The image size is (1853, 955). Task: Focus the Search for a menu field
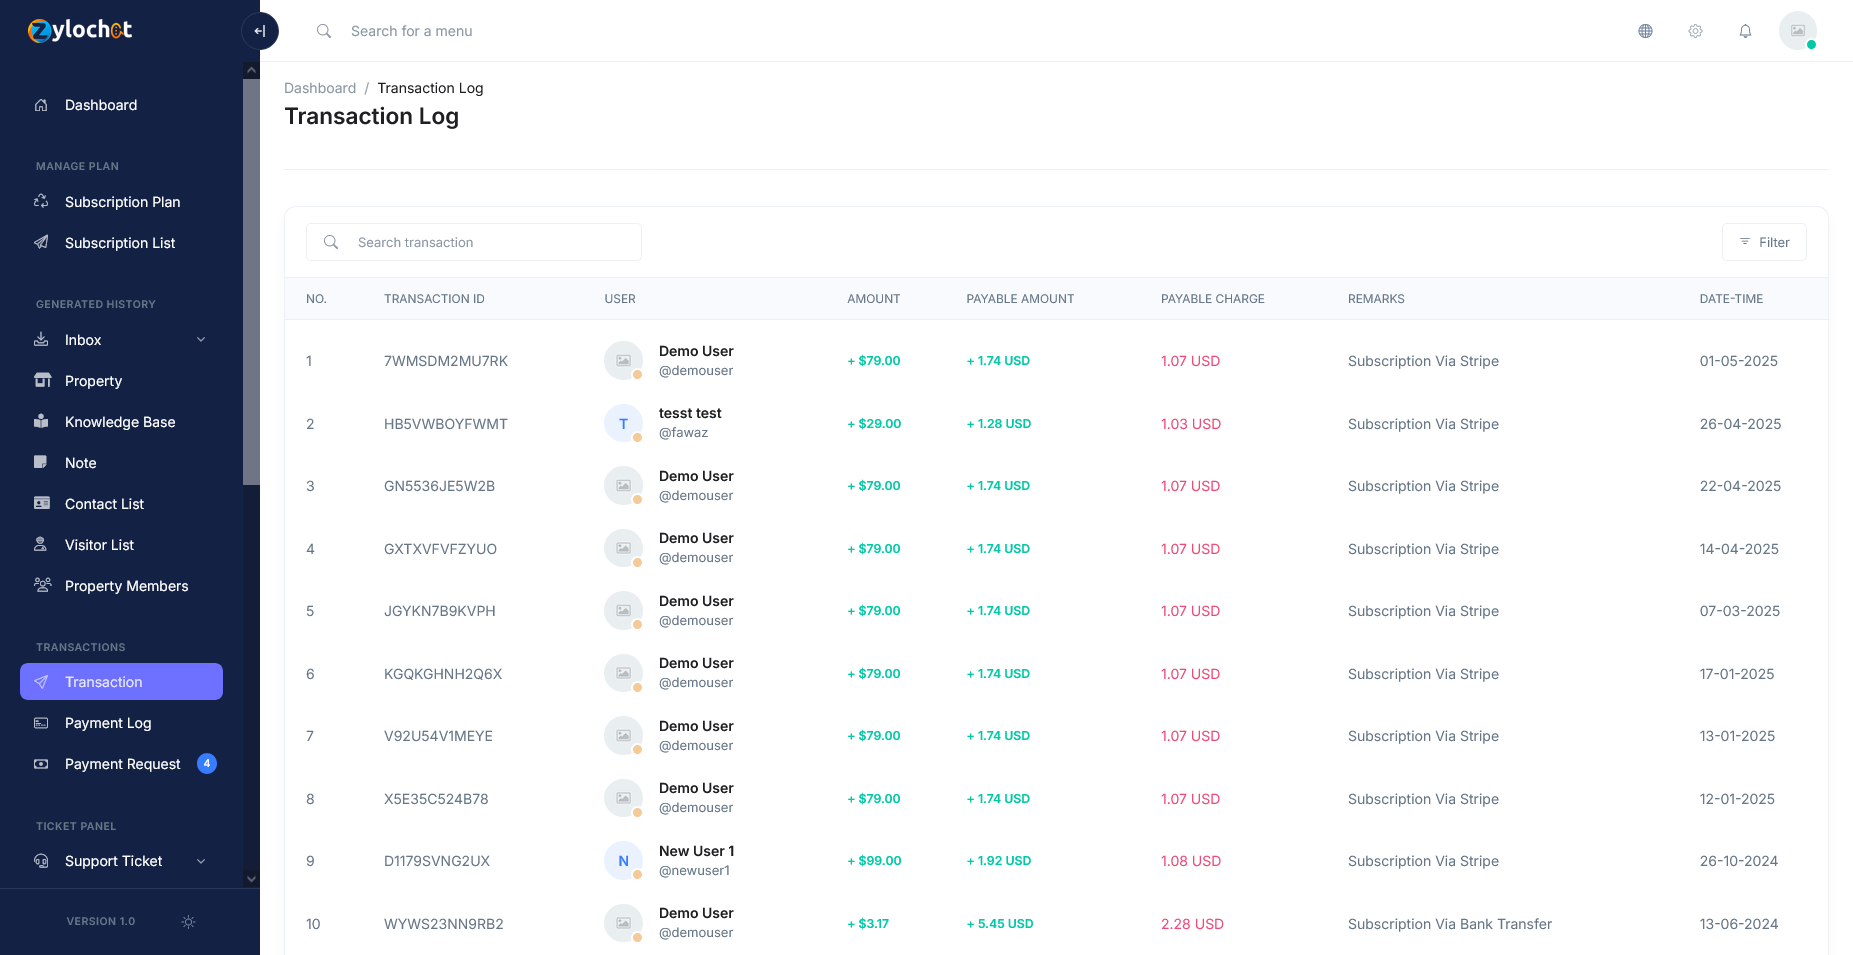click(412, 31)
